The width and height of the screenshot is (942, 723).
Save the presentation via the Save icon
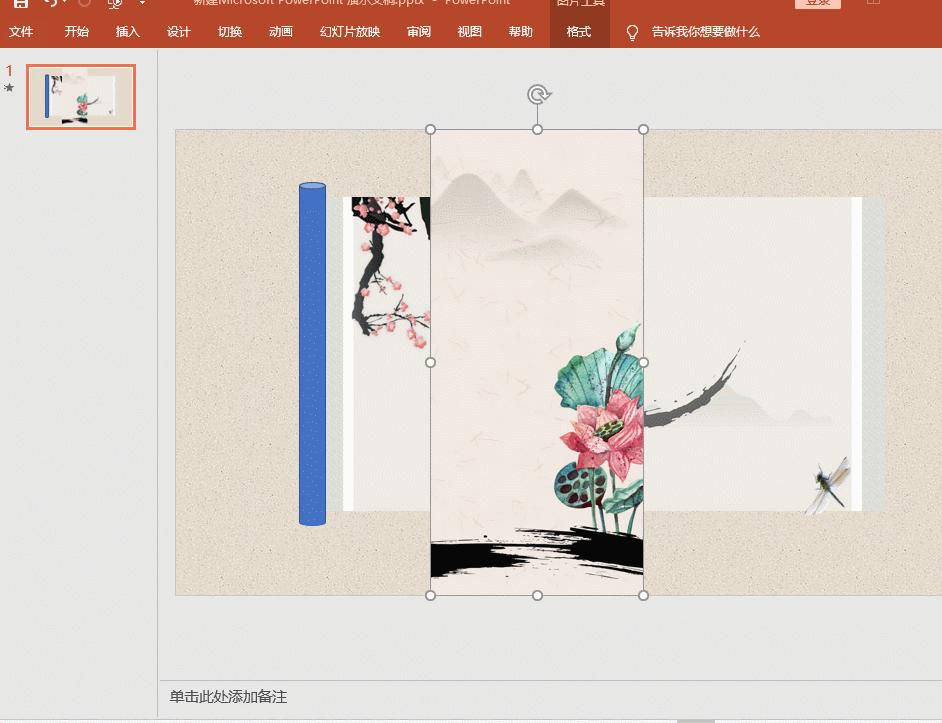coord(20,4)
